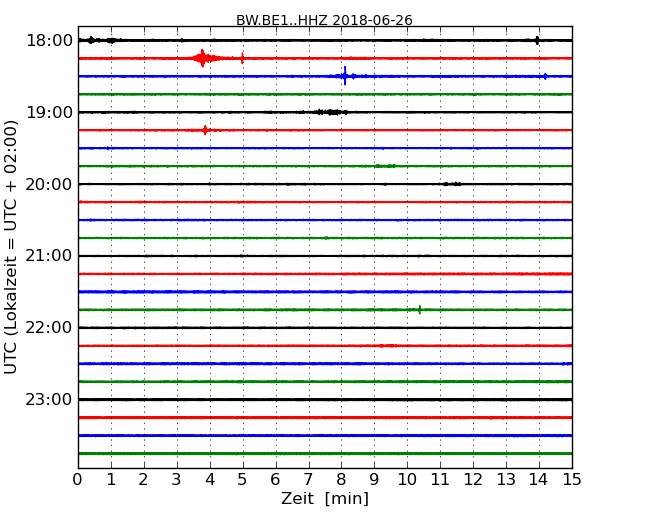650x520 pixels.
Task: Click the small green blip on the 20:45 trace
Action: [x=326, y=238]
